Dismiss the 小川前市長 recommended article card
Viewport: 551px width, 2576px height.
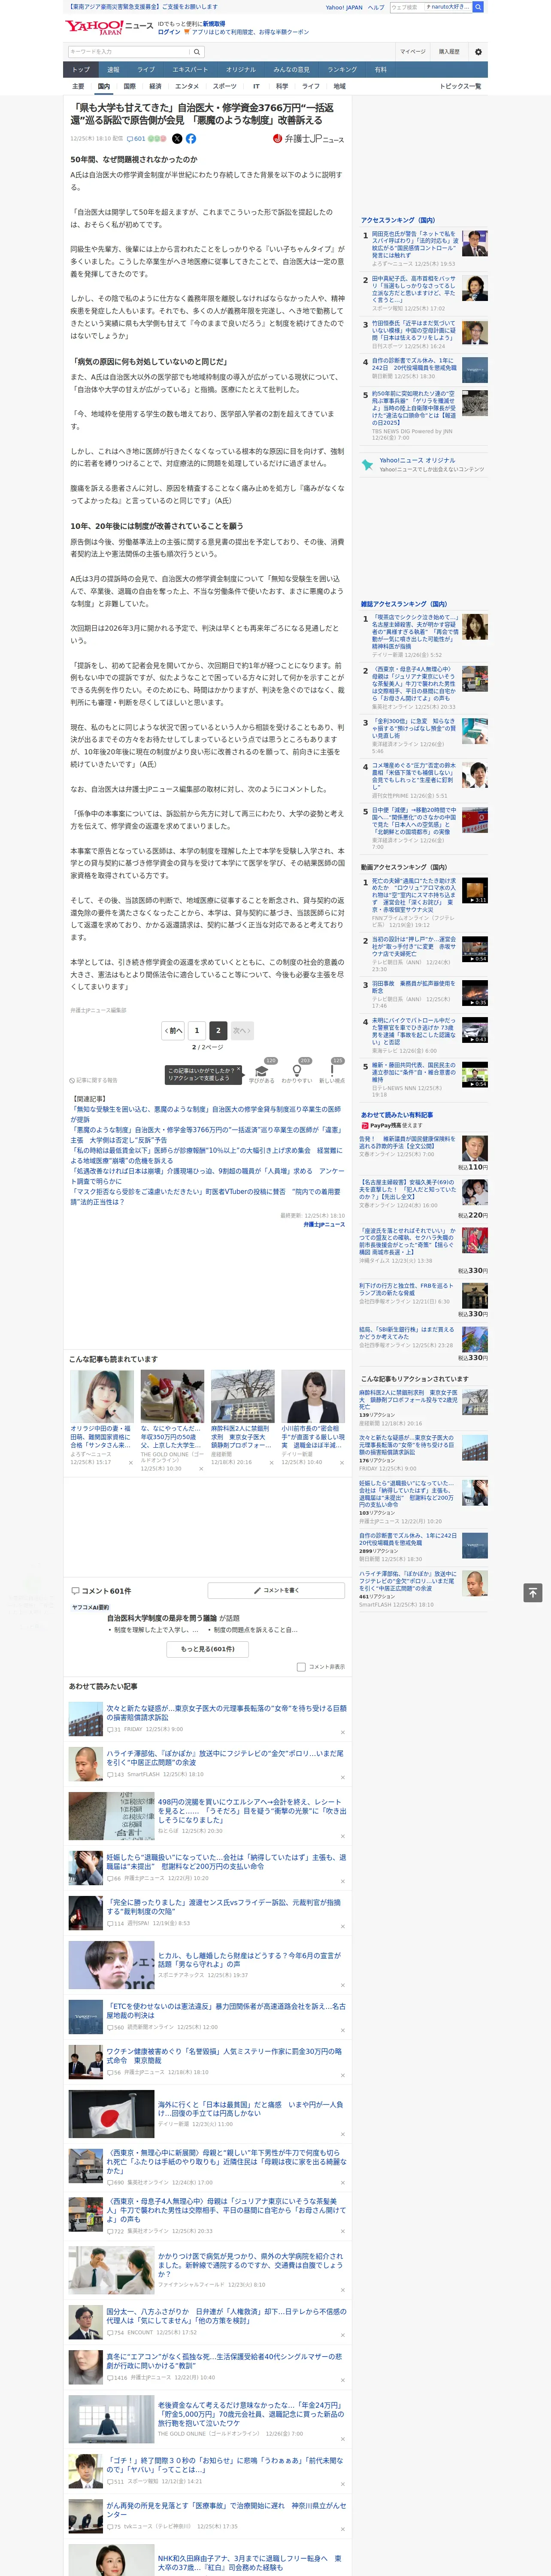tap(341, 1463)
